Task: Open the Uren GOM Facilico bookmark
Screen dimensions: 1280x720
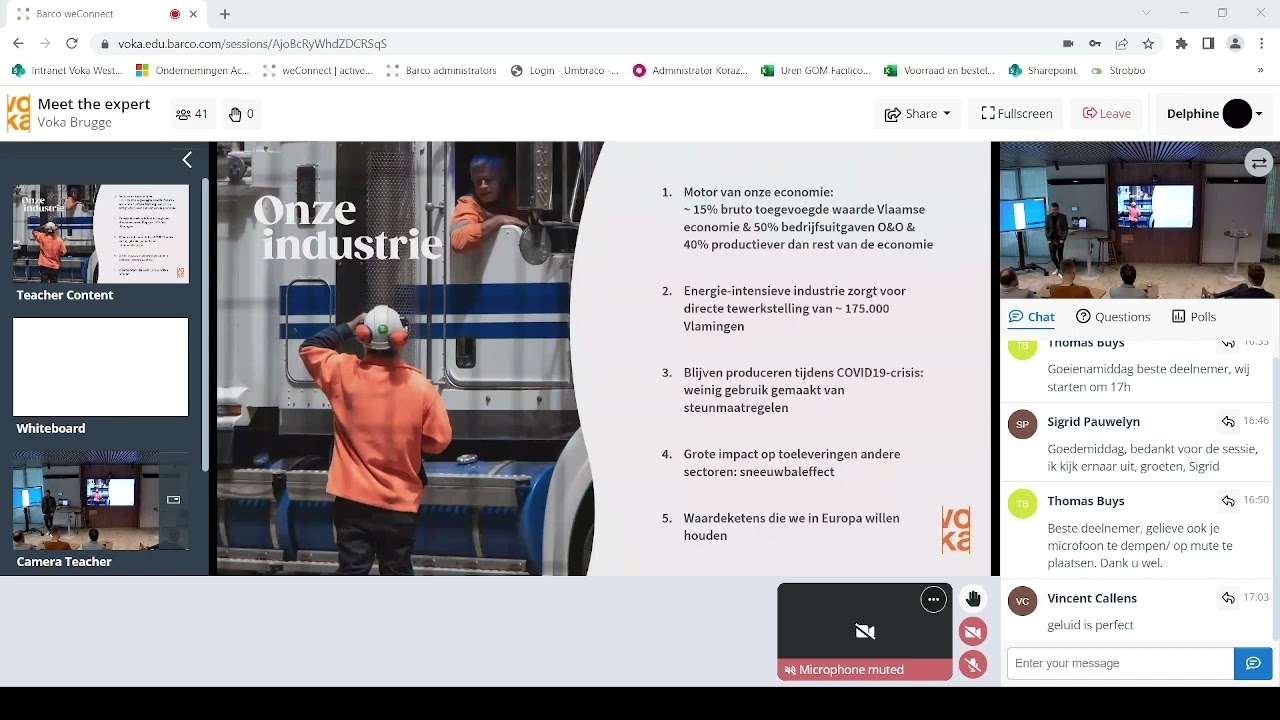Action: coord(817,71)
